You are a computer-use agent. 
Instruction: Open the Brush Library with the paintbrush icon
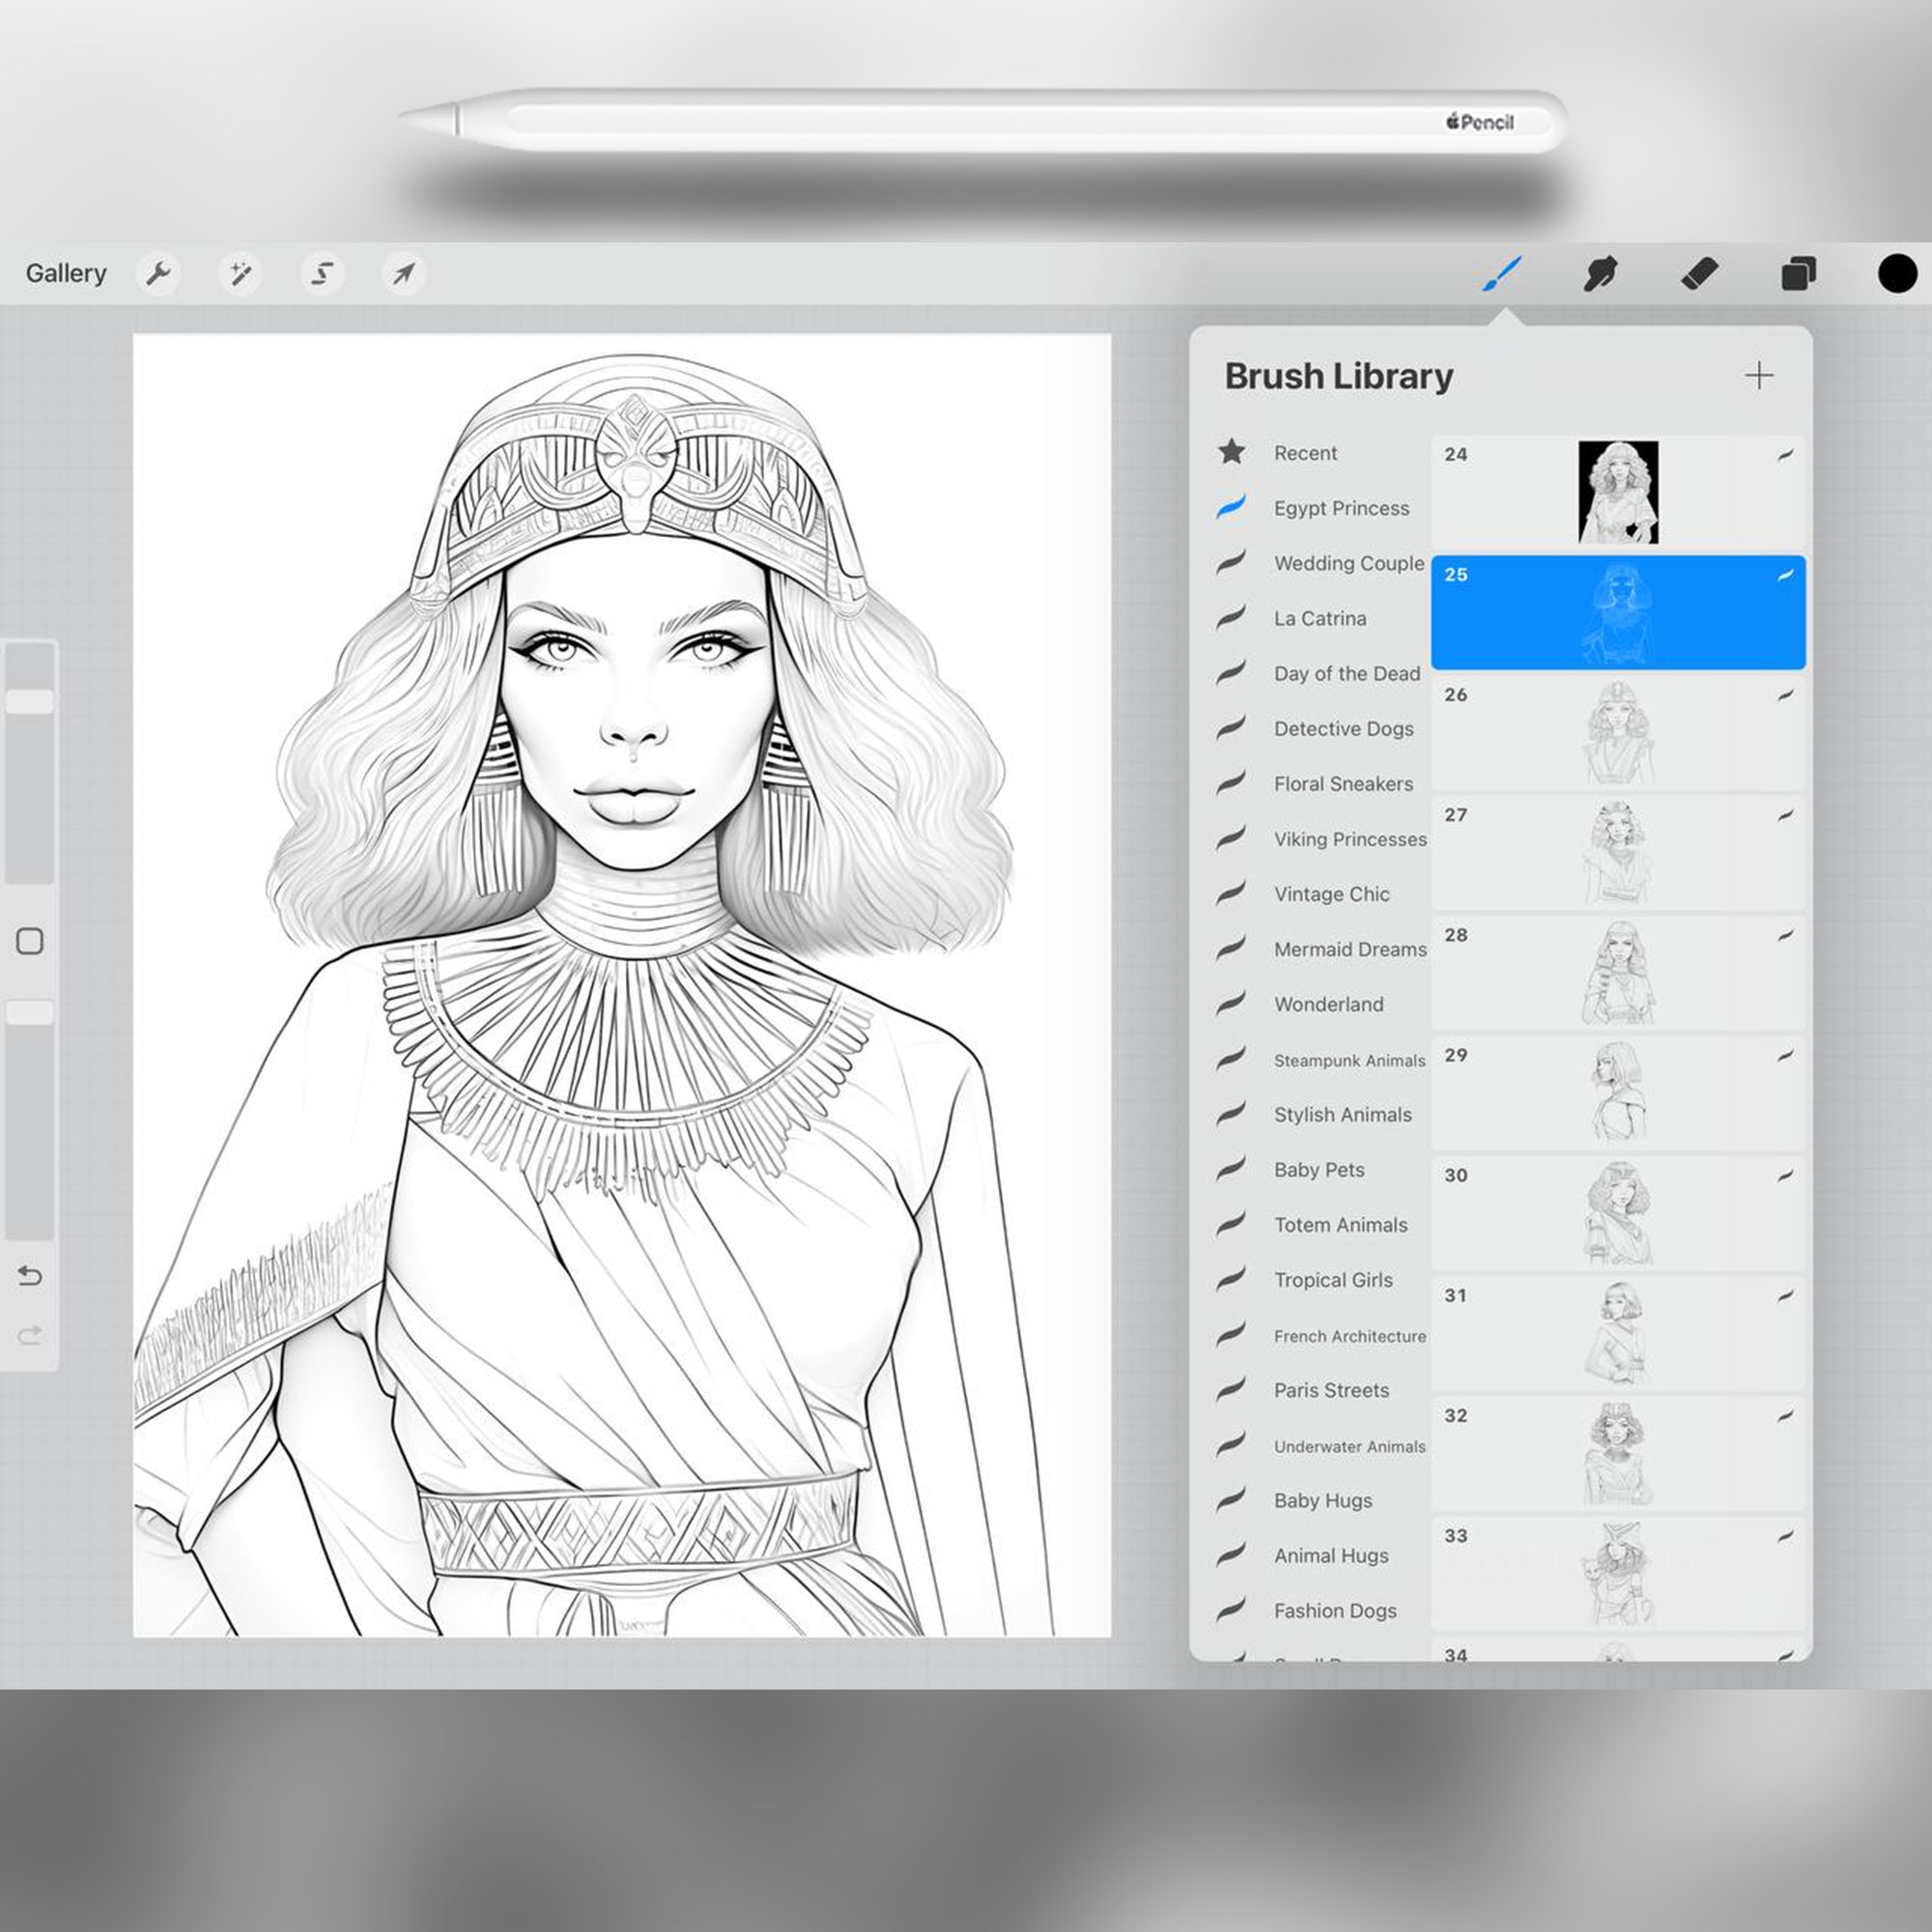click(x=1503, y=272)
